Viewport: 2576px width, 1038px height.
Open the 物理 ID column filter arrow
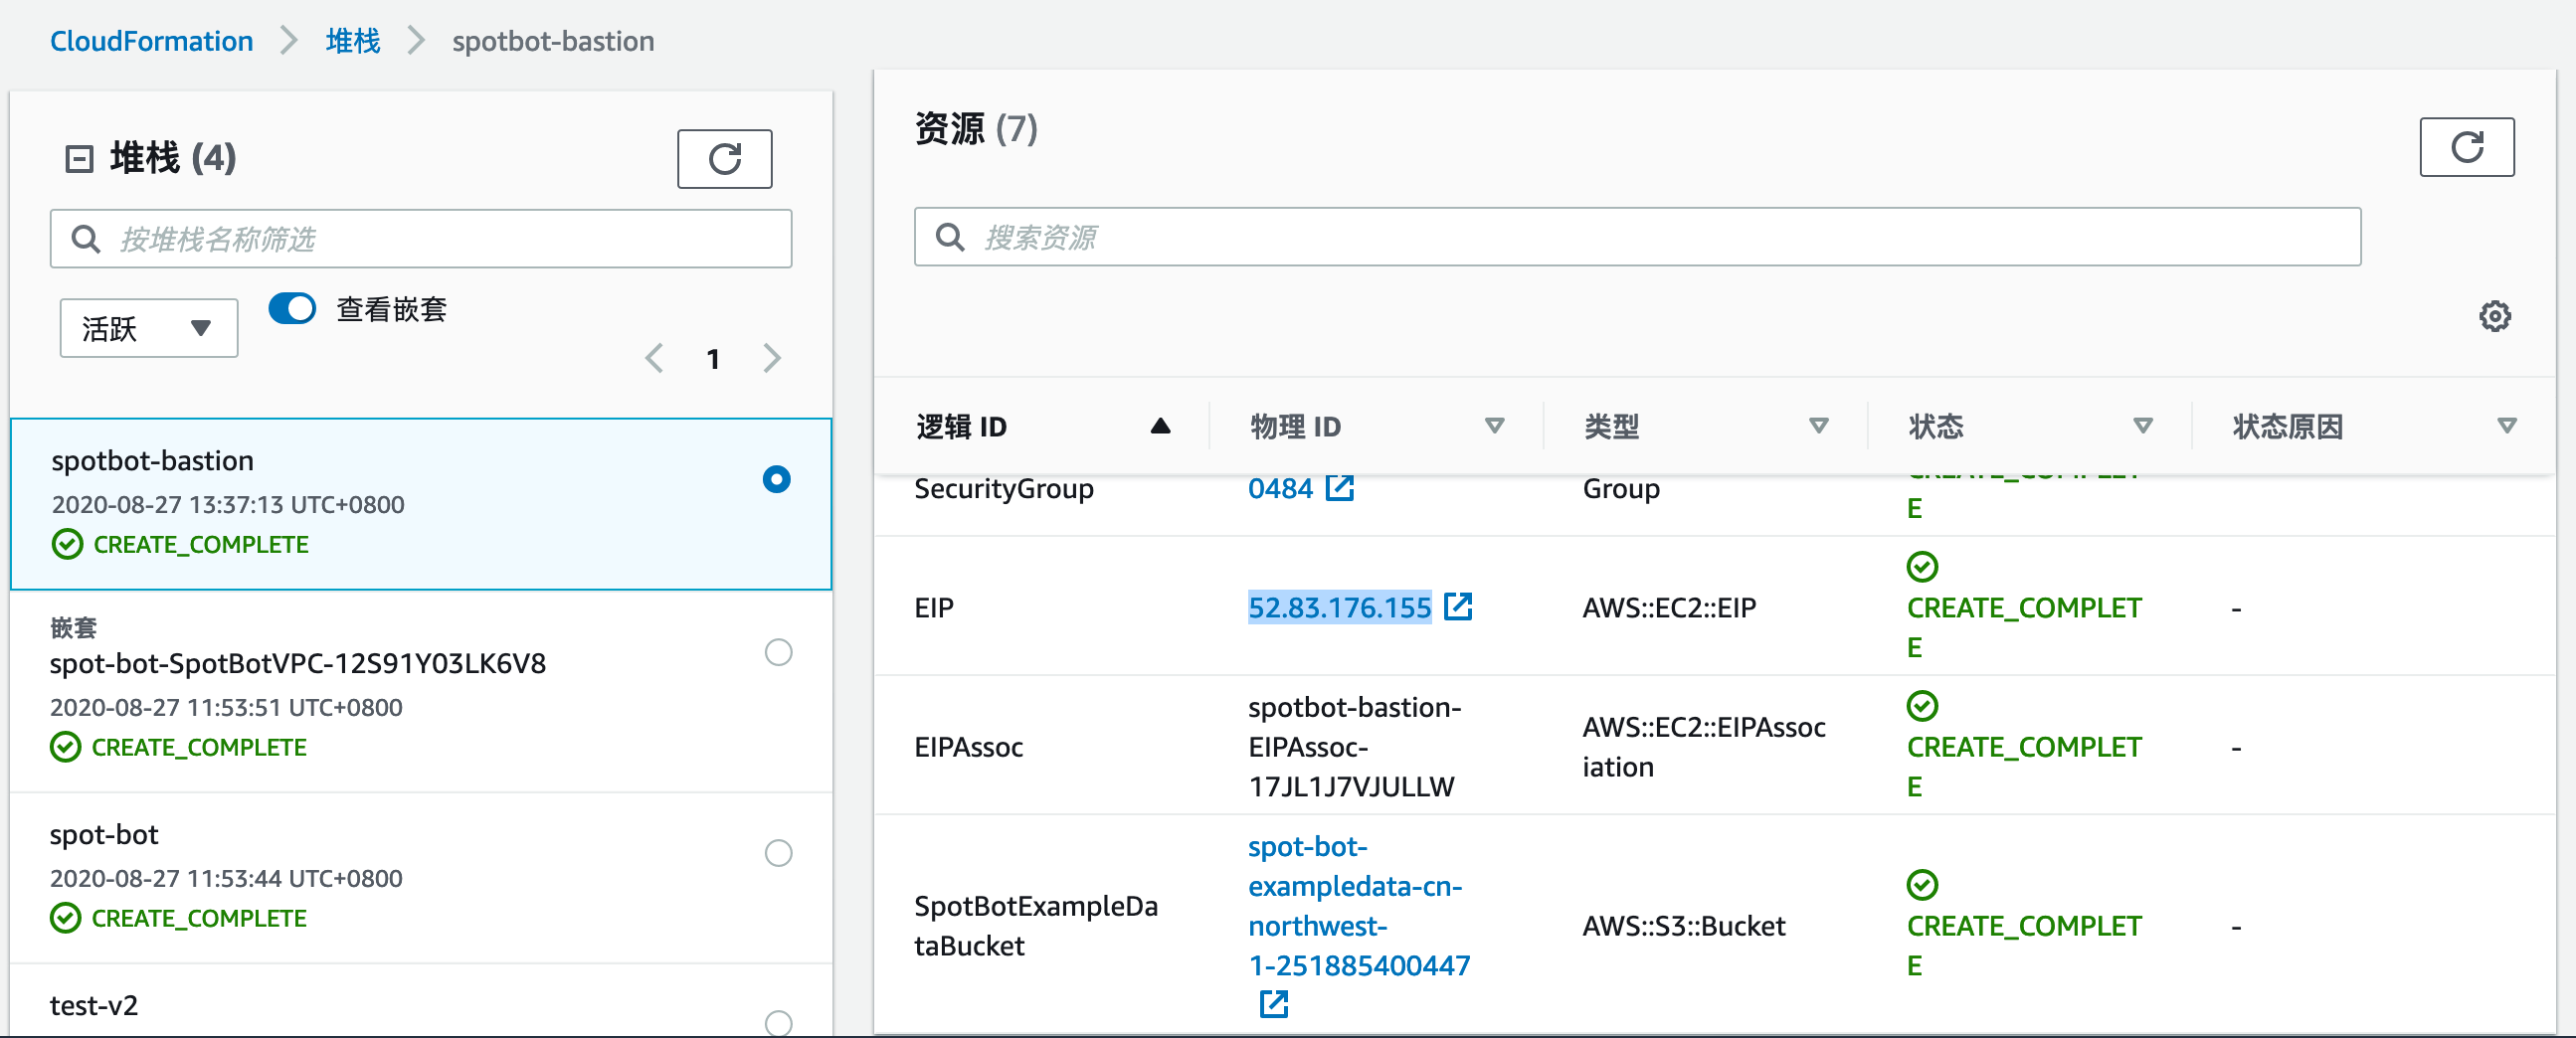coord(1494,426)
